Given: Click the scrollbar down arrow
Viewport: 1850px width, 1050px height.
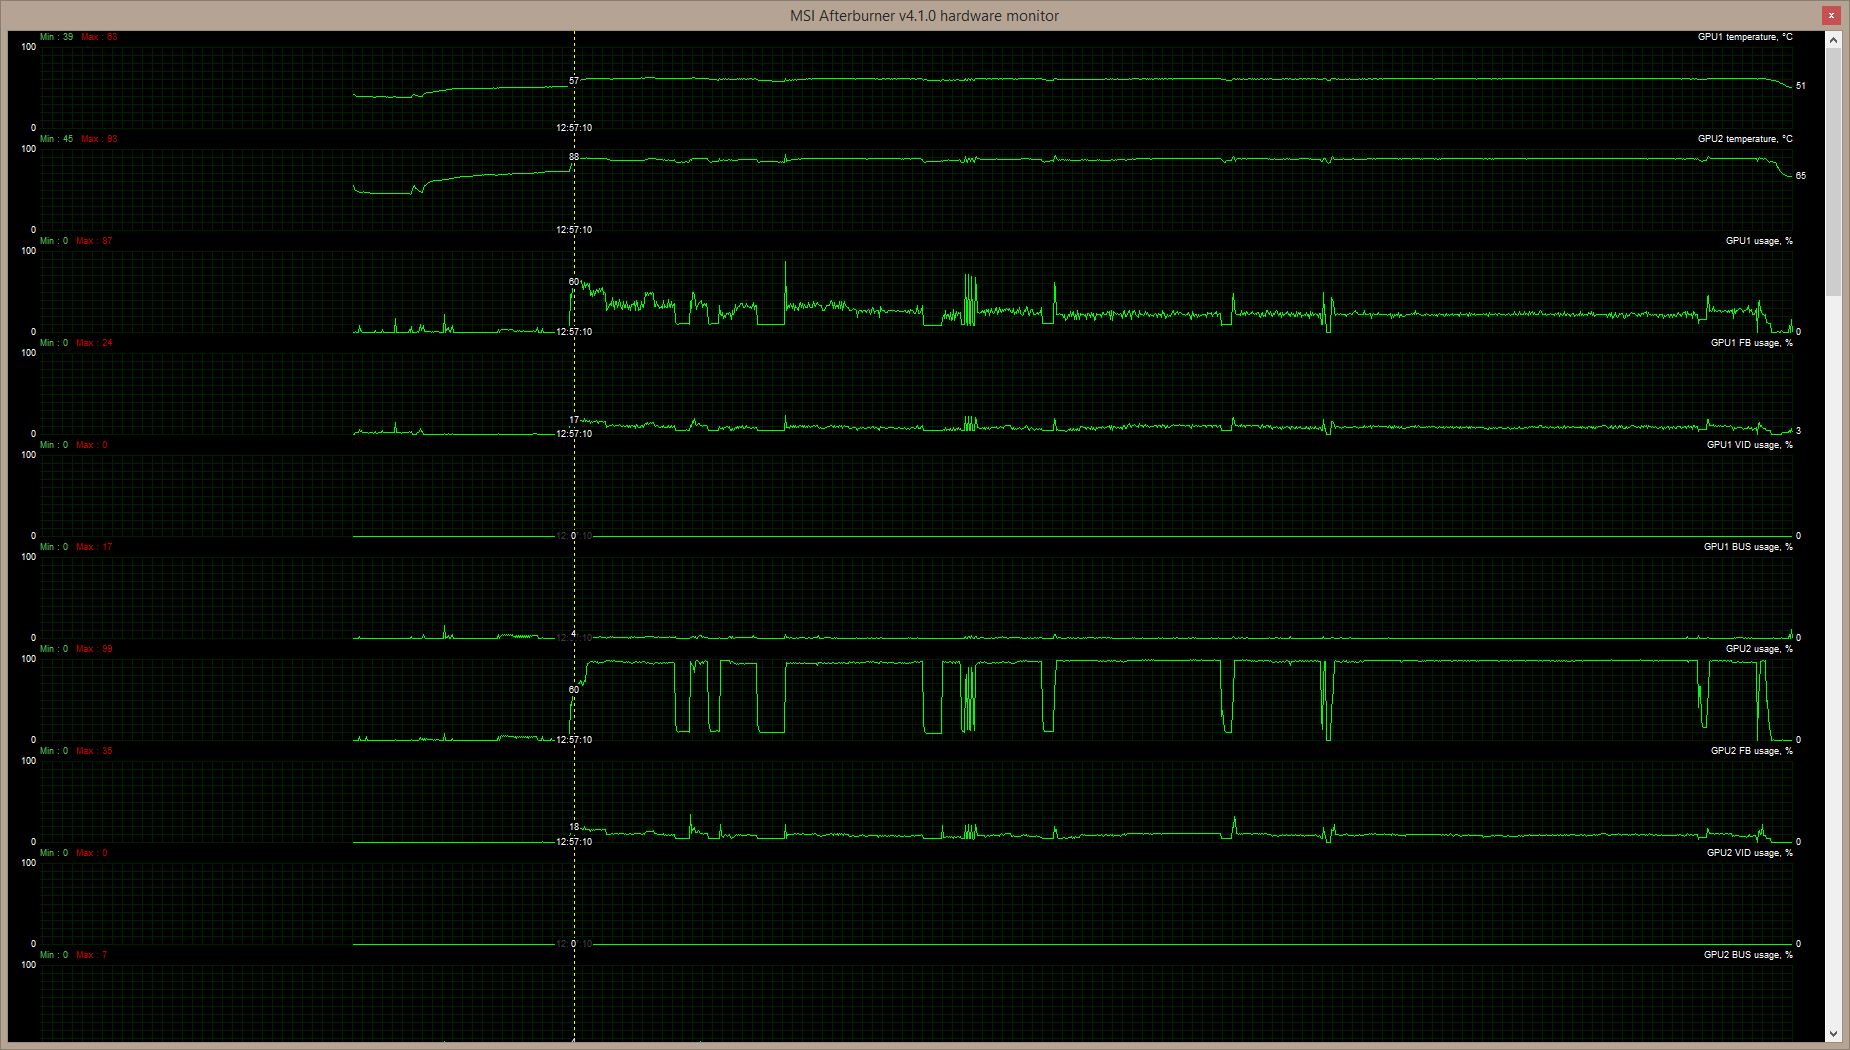Looking at the screenshot, I should pyautogui.click(x=1833, y=1034).
